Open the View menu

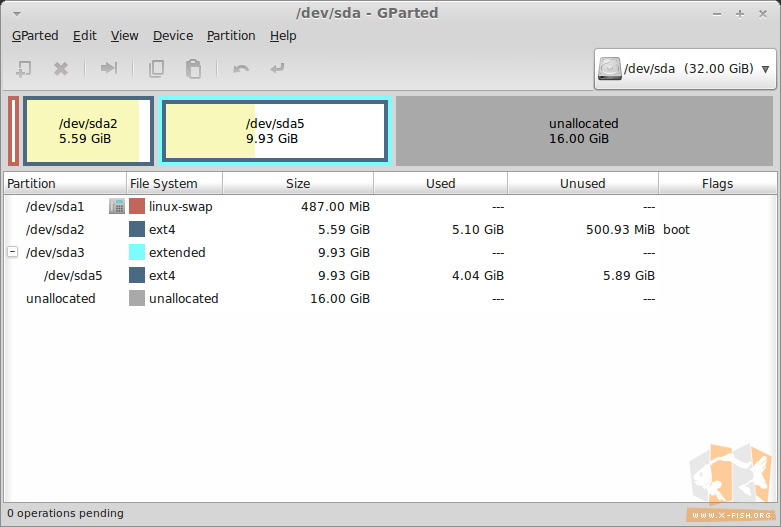(125, 36)
